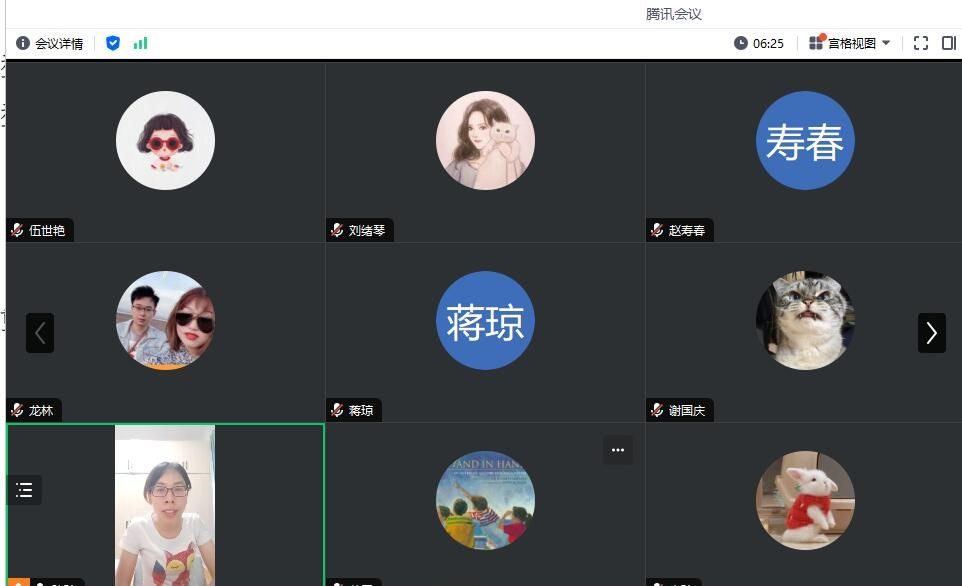Screen dimensions: 962x586
Task: Click the 06:25 meeting timer
Action: point(759,43)
